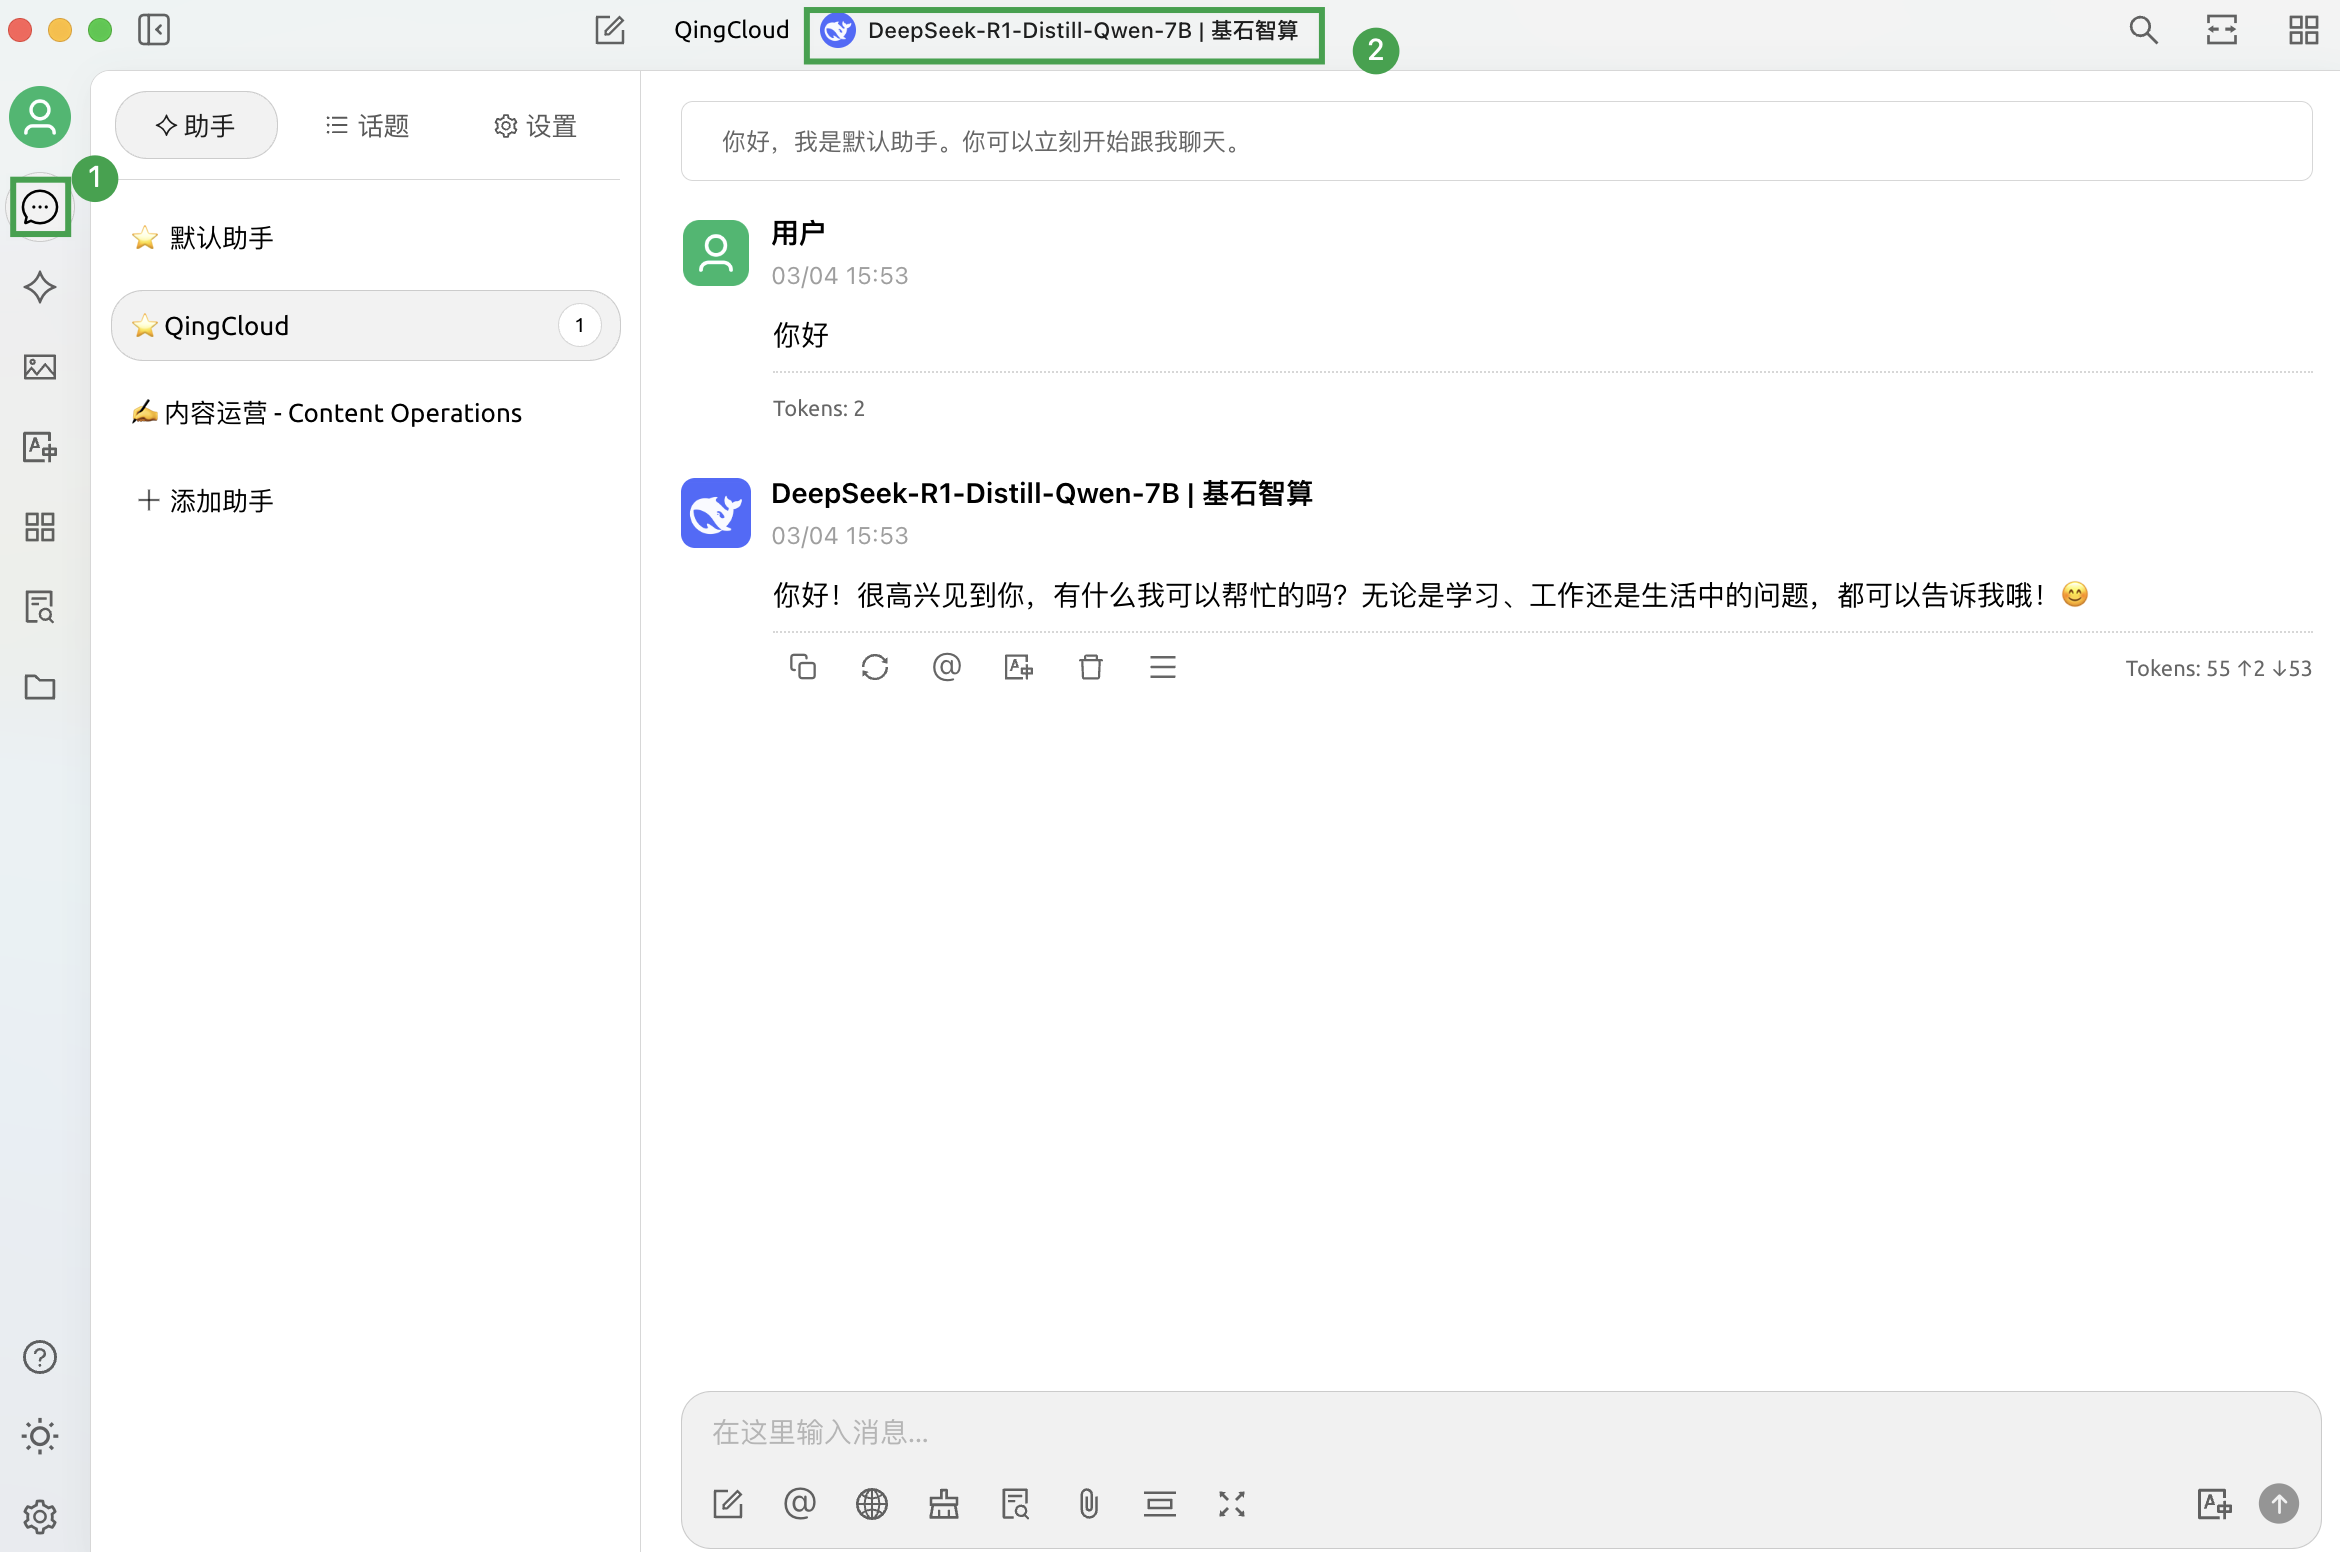Copy the DeepSeek reply message
2340x1552 pixels.
pyautogui.click(x=803, y=667)
